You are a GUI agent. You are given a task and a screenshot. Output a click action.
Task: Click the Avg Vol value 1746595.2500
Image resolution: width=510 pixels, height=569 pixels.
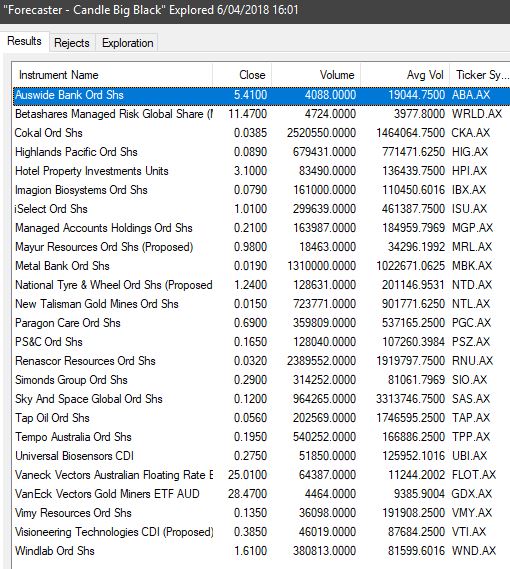pos(410,418)
